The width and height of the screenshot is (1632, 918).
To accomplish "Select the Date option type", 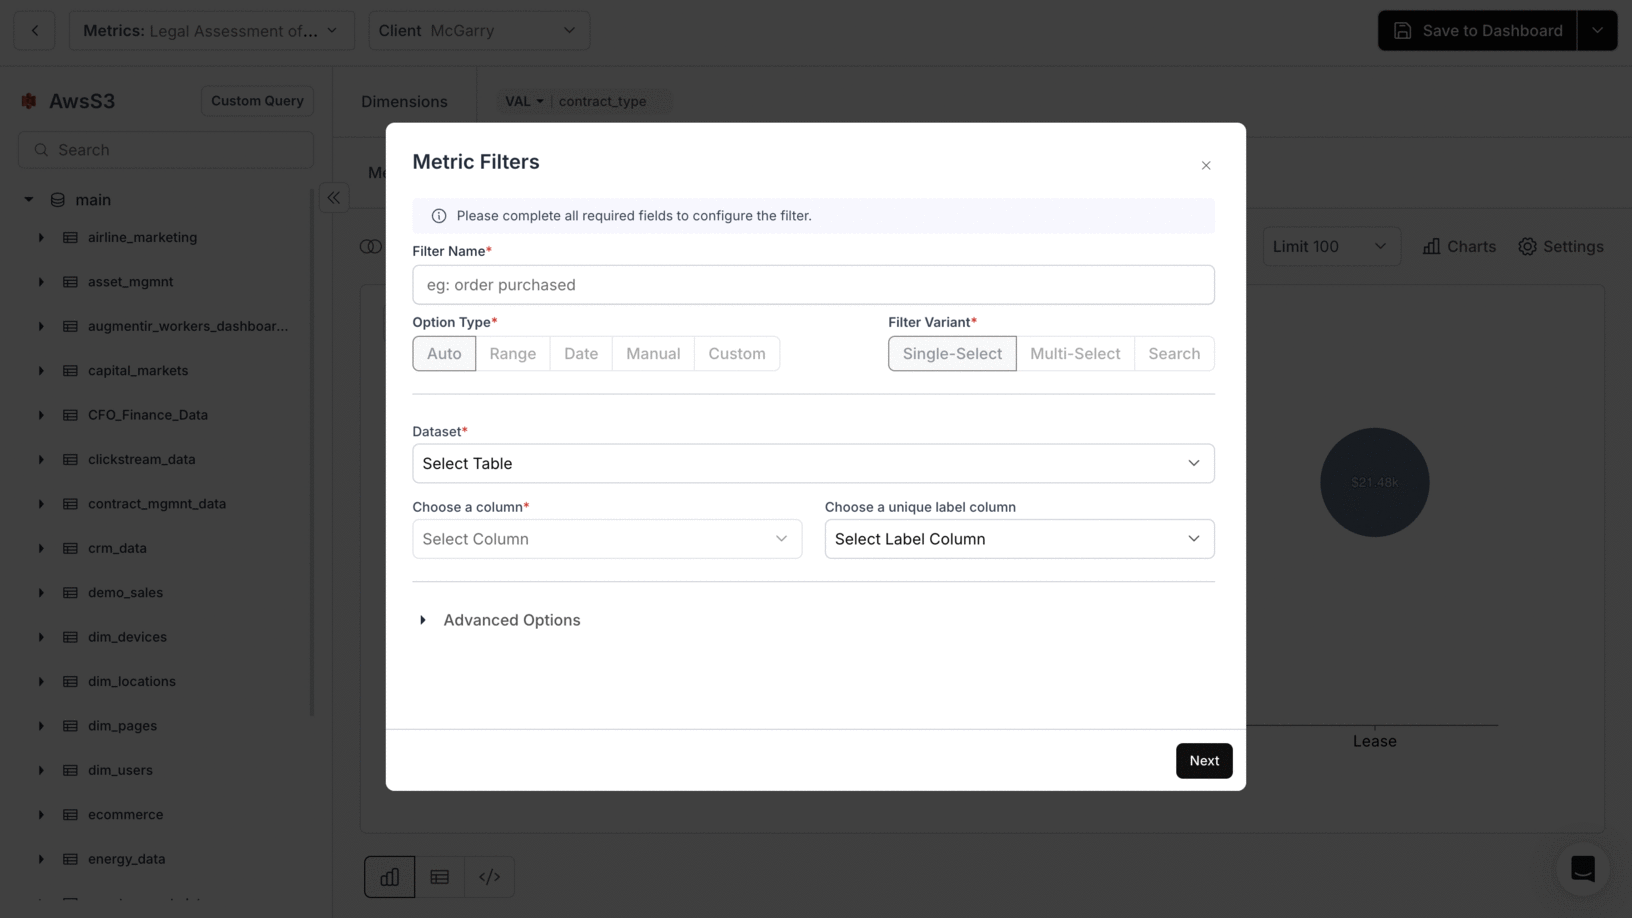I will (580, 353).
